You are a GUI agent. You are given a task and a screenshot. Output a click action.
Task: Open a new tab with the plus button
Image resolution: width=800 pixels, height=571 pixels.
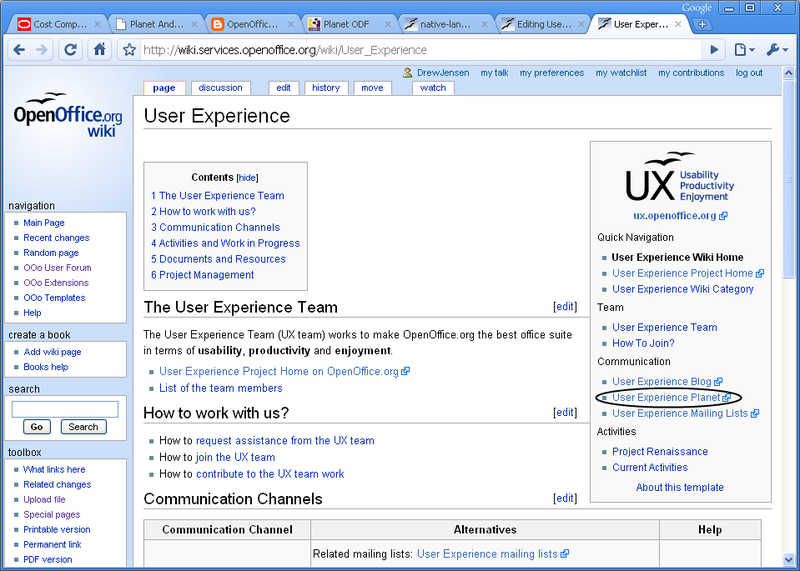[x=703, y=24]
